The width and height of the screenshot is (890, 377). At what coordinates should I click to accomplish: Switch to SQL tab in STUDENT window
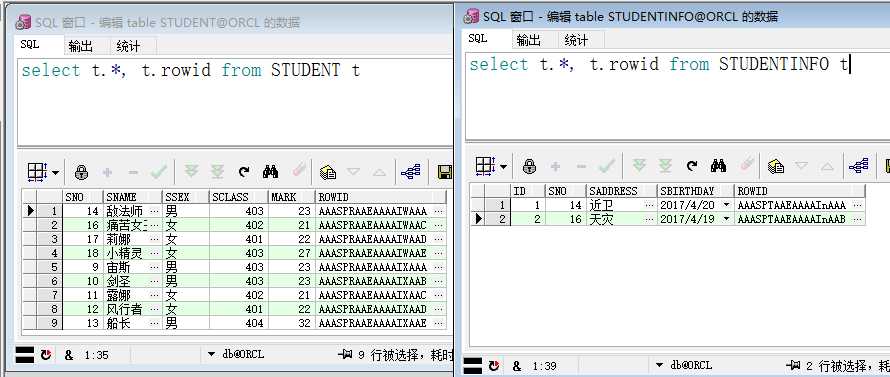pyautogui.click(x=30, y=44)
